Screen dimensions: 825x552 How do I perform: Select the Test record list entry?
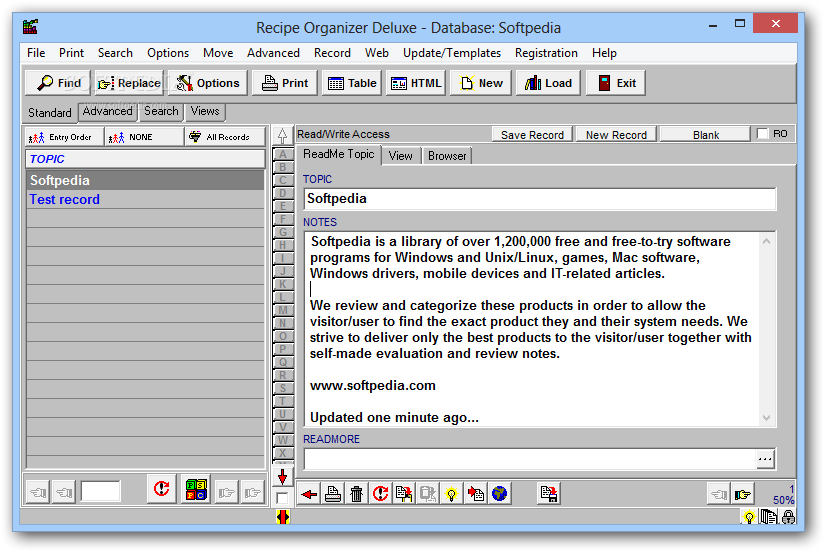click(x=145, y=199)
